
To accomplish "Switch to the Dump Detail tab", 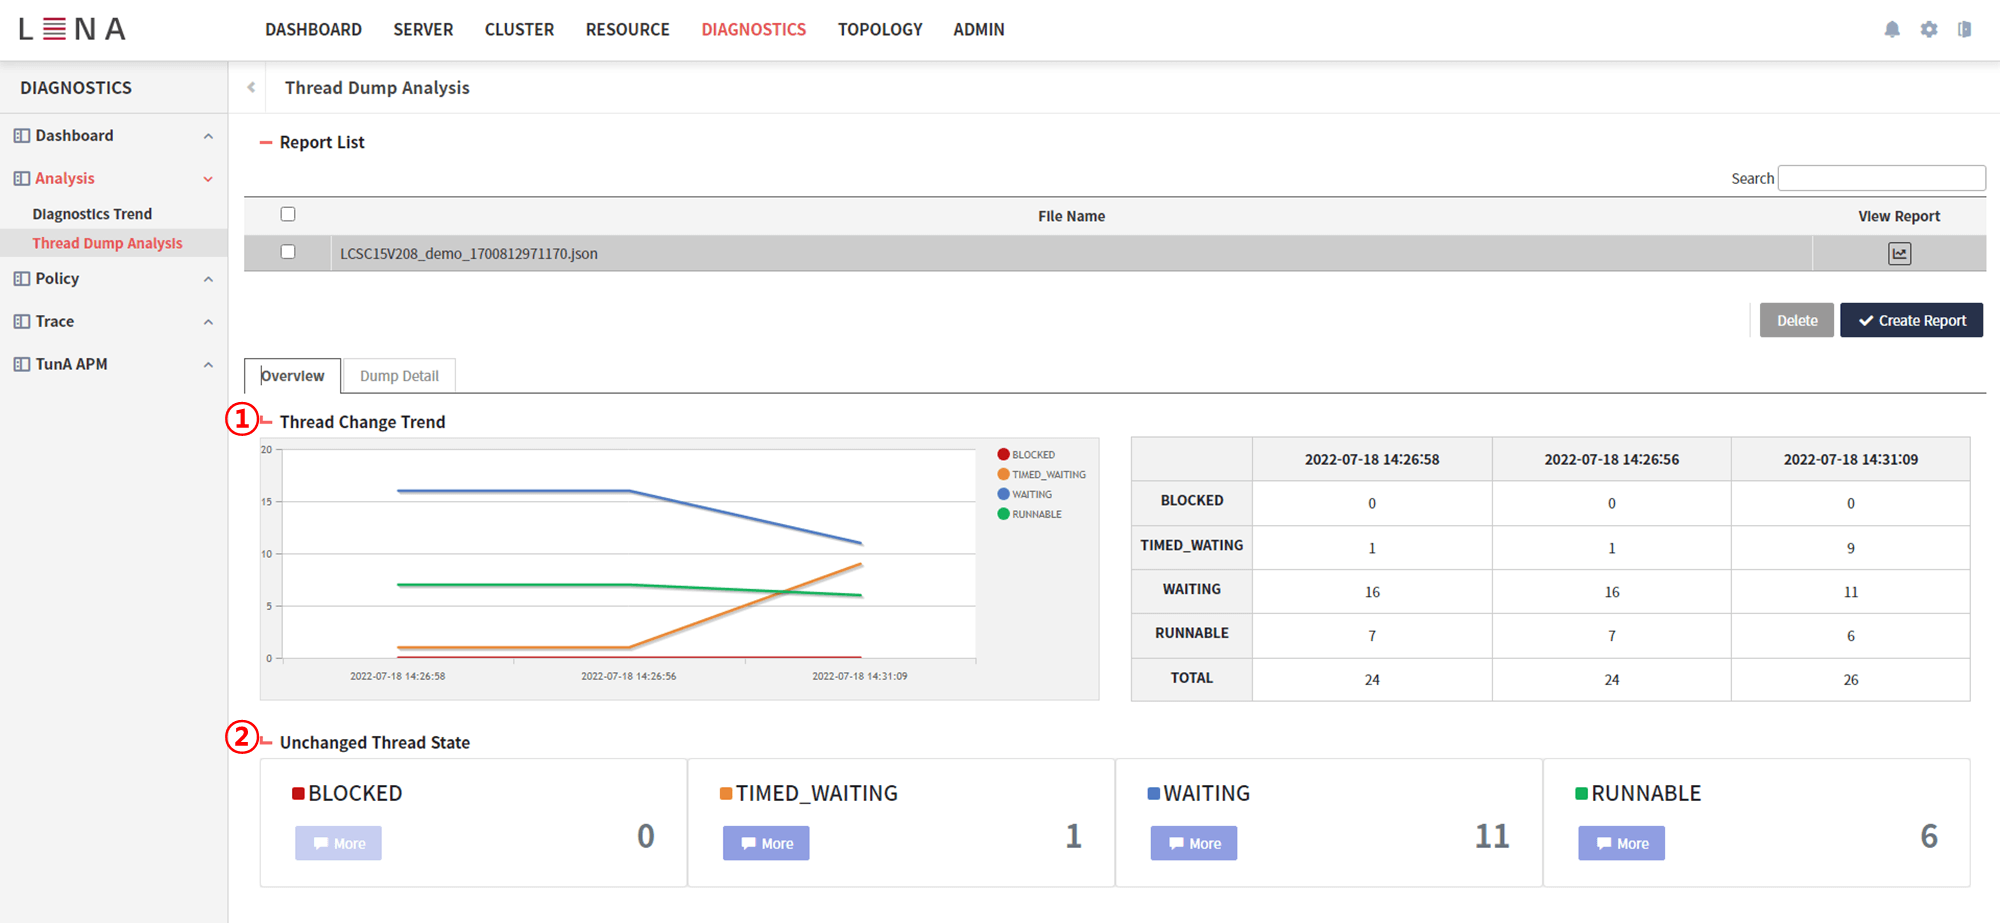I will tap(399, 375).
